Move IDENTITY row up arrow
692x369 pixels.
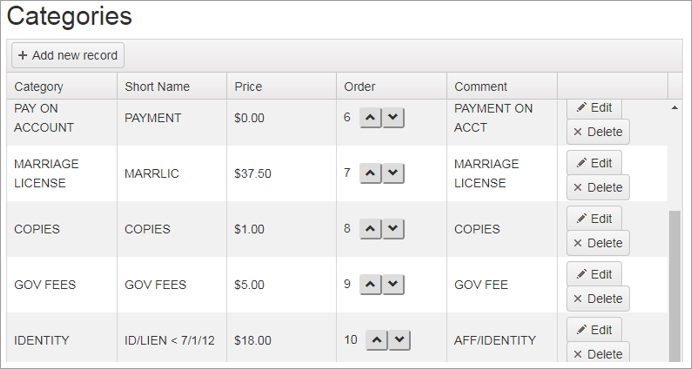tap(377, 340)
